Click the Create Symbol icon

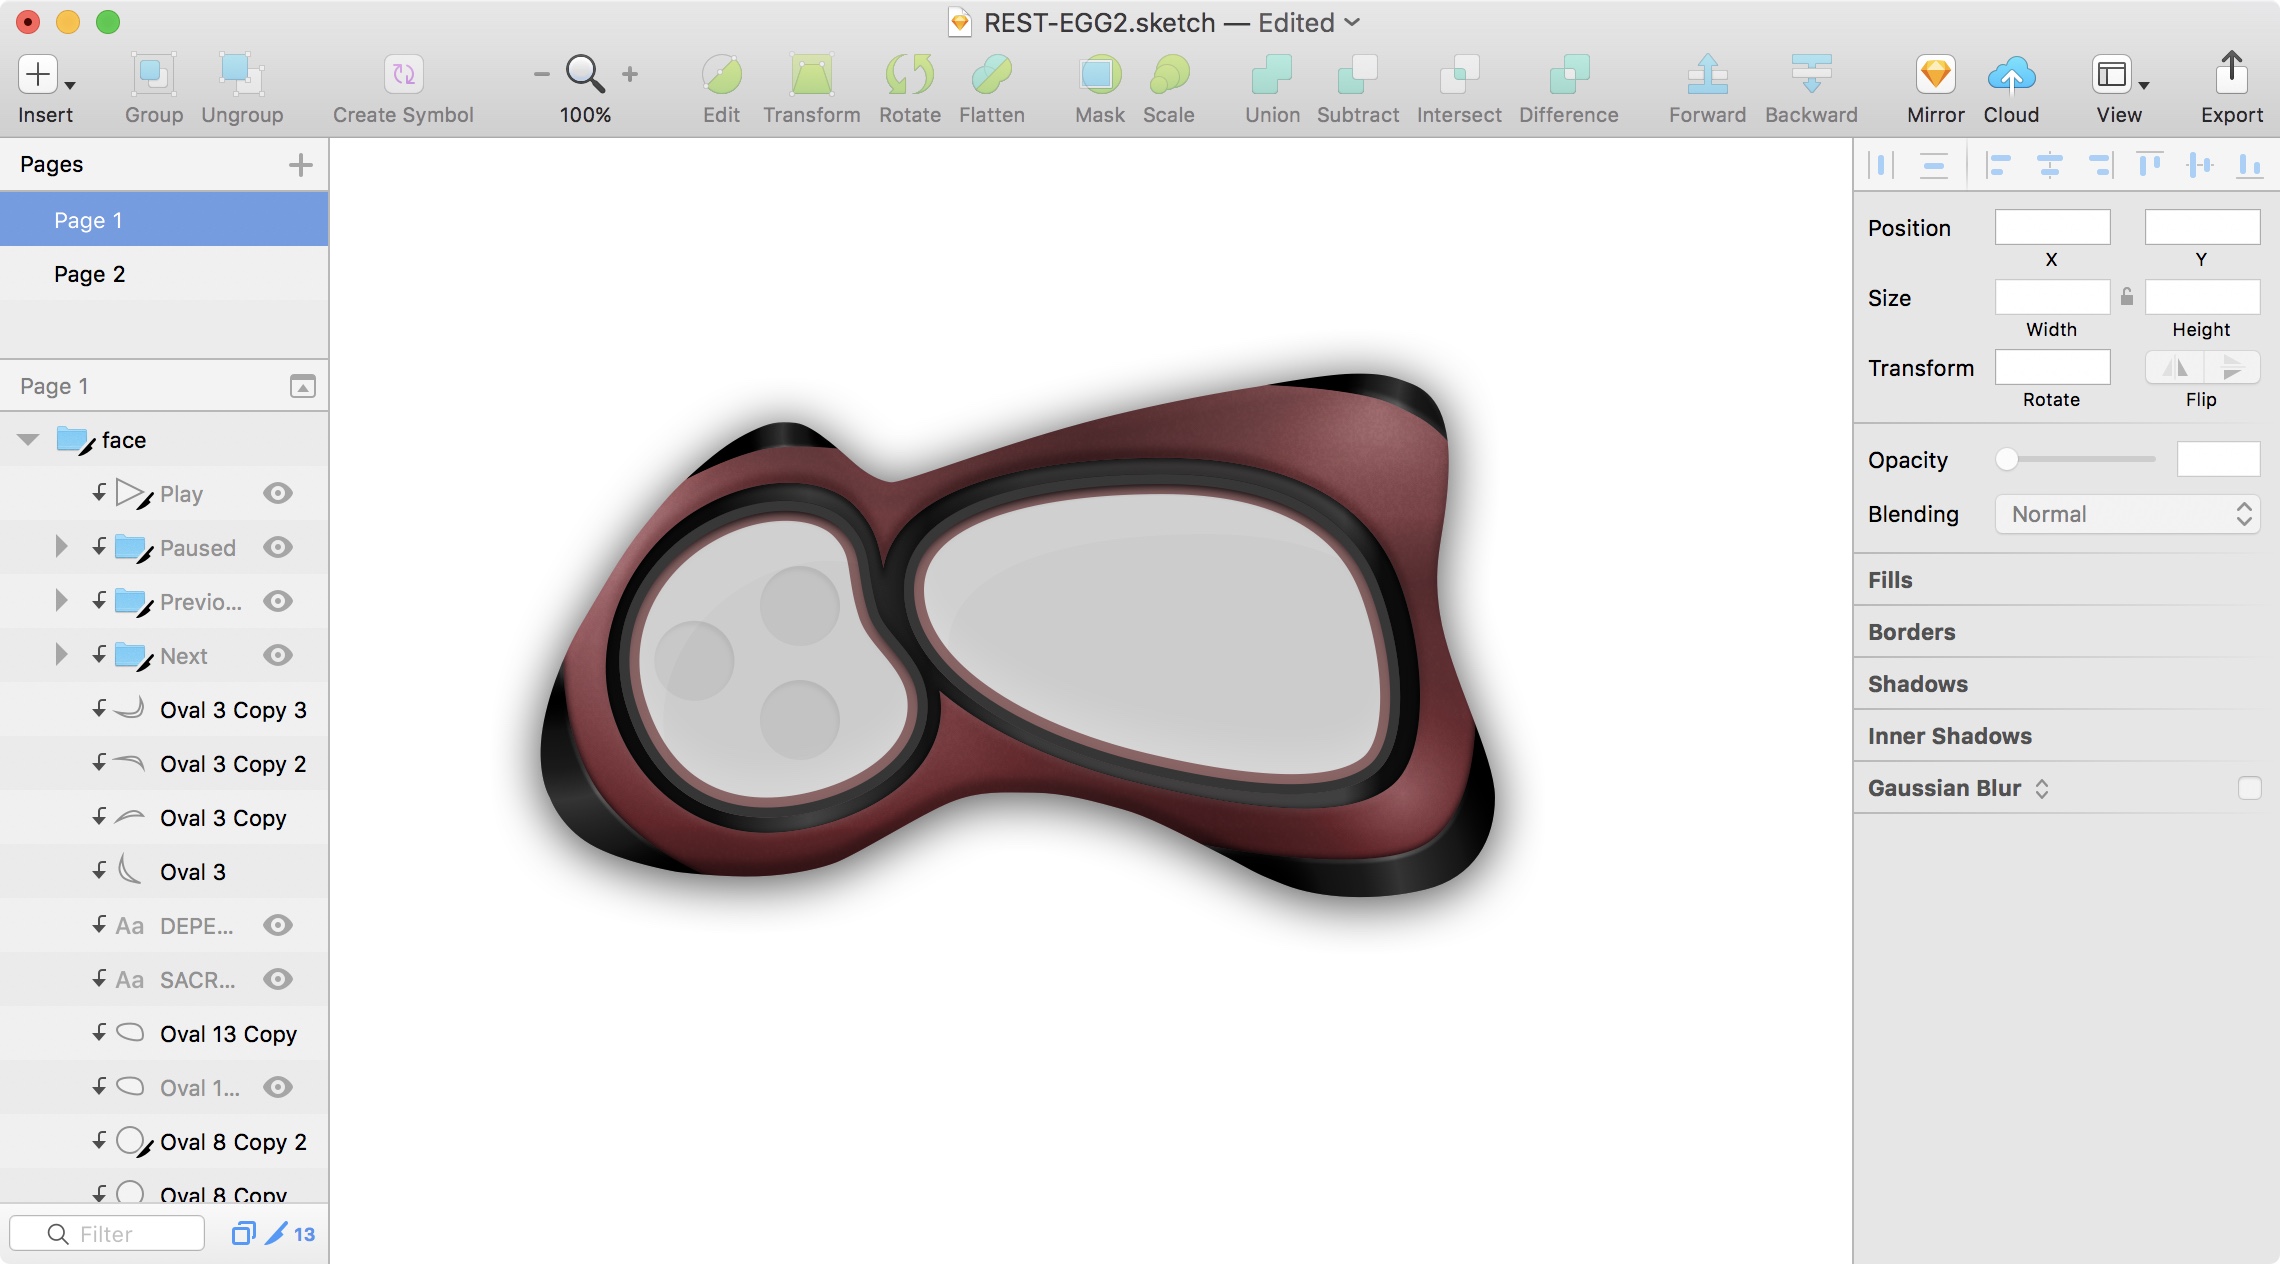(x=403, y=75)
